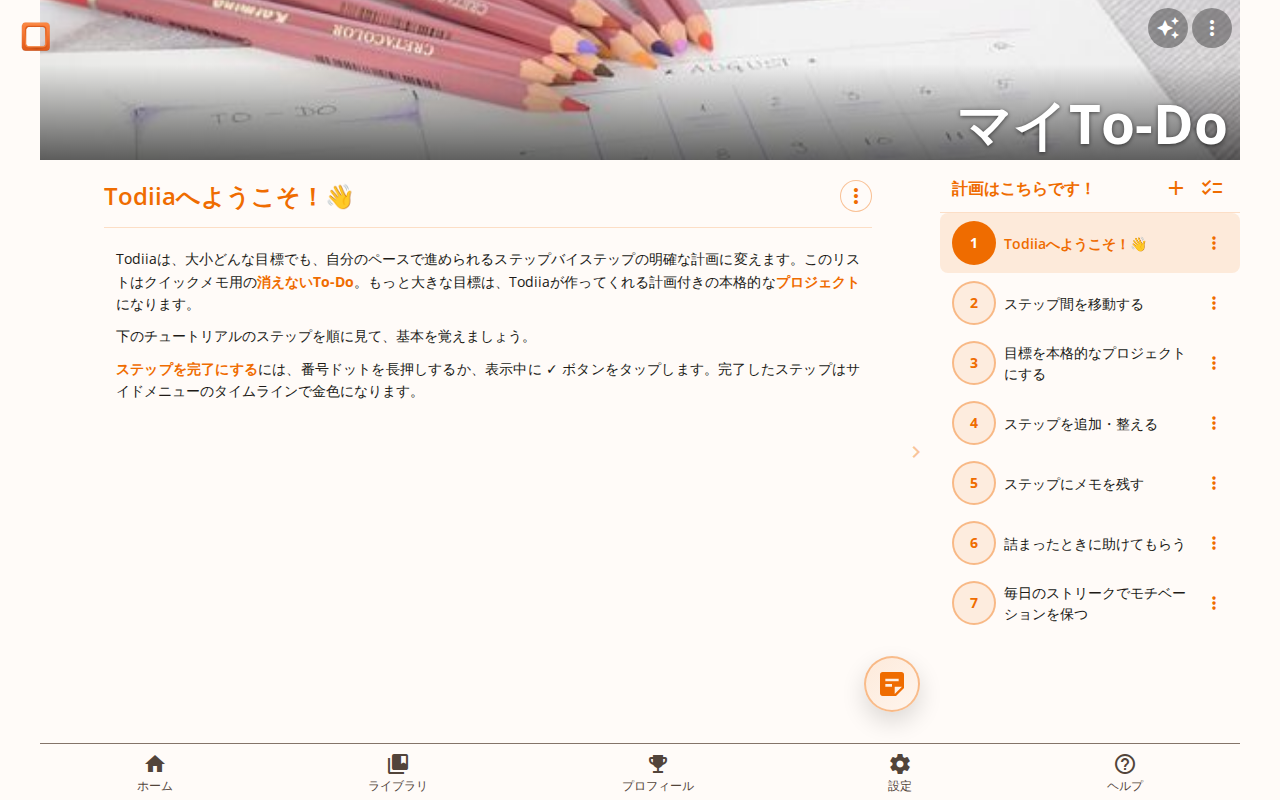Select step 目標を本格的なプロジェクトにする

[x=1095, y=364]
